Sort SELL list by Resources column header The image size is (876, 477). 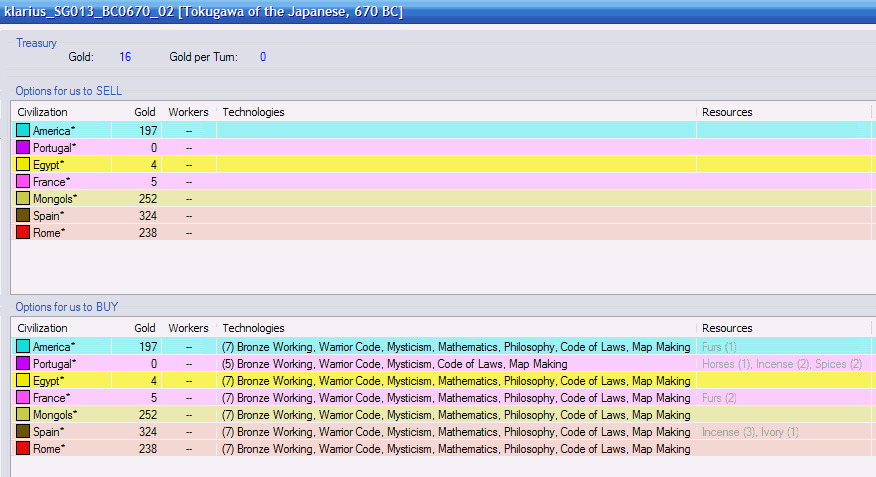click(727, 112)
